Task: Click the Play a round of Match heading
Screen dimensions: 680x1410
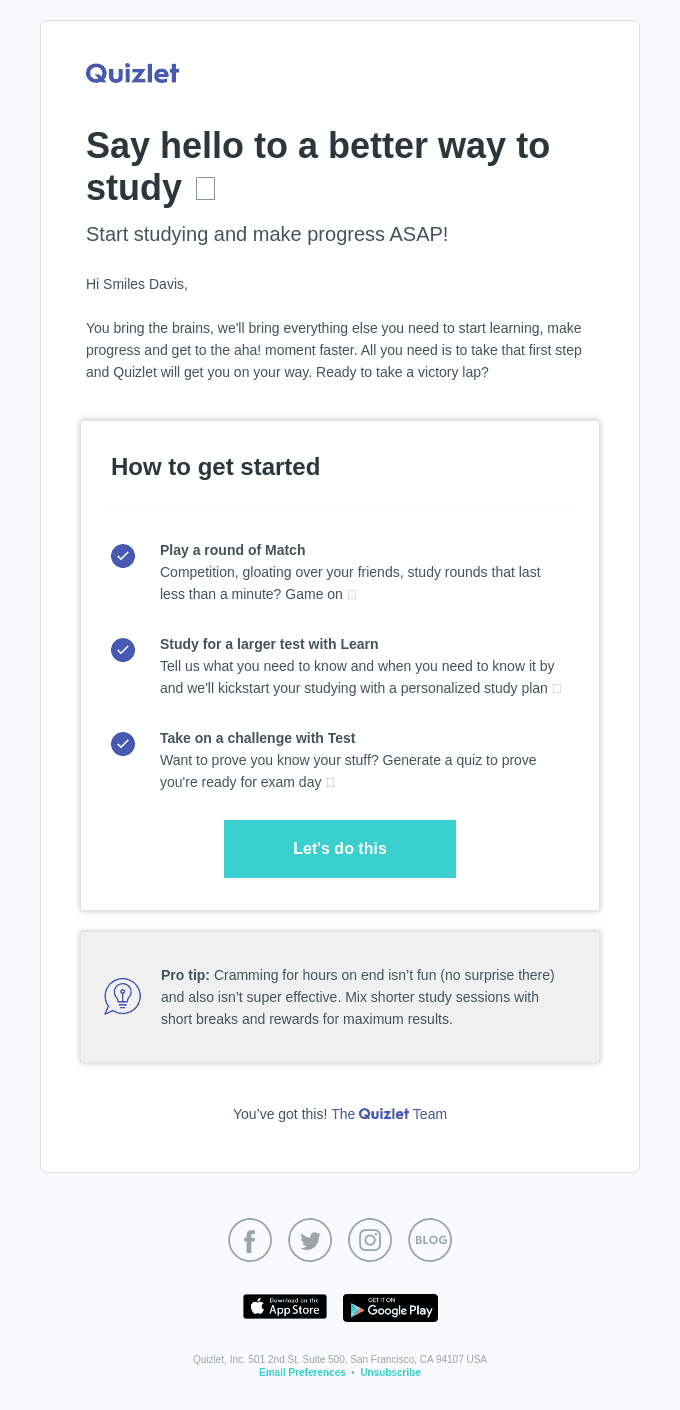Action: point(233,550)
